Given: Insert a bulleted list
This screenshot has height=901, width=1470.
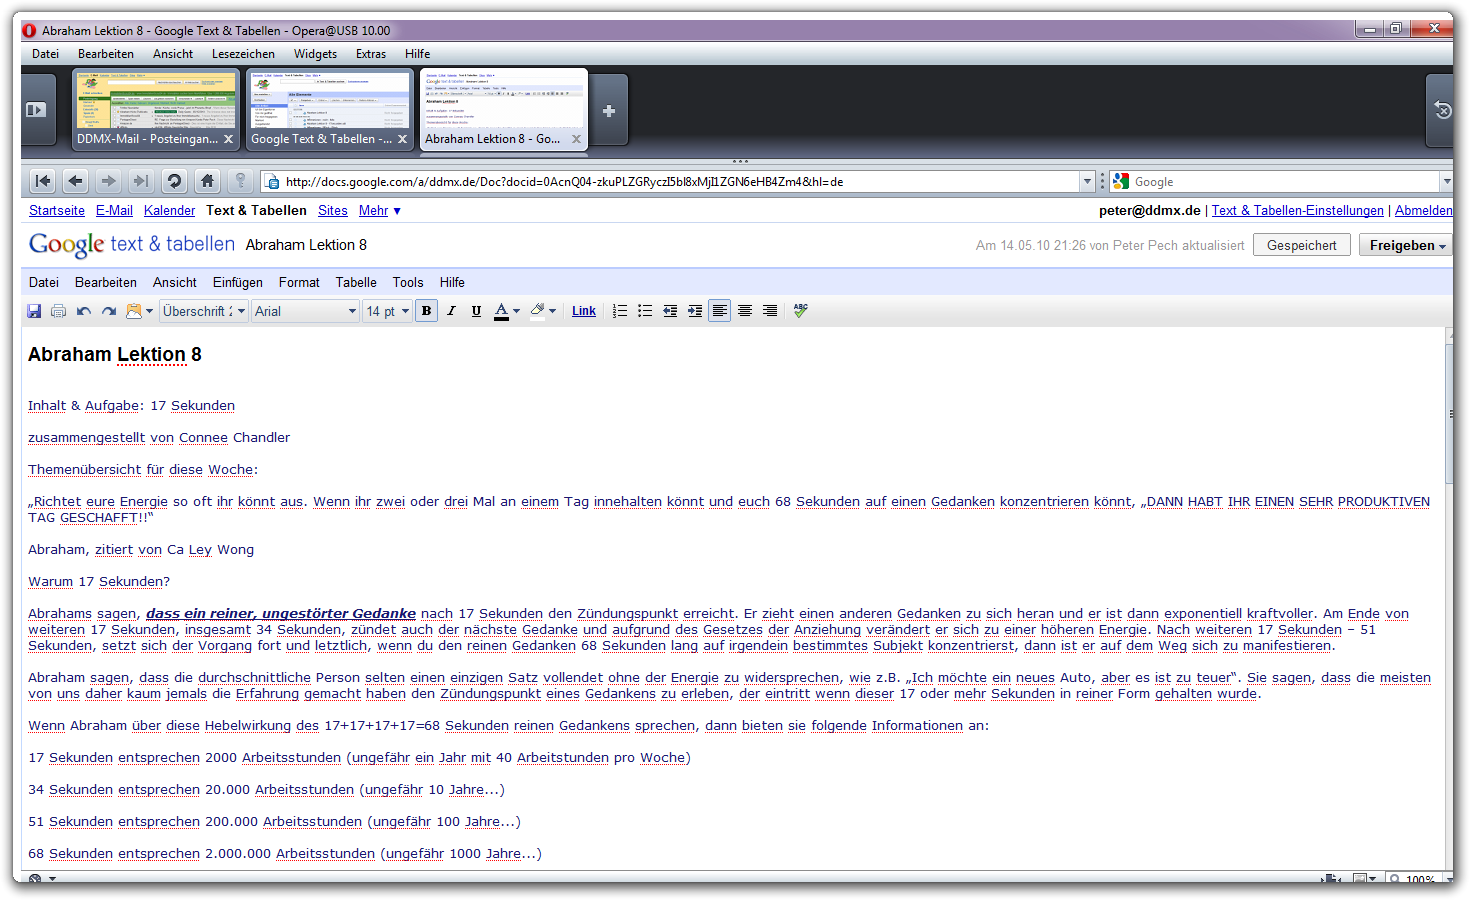Looking at the screenshot, I should coord(645,311).
